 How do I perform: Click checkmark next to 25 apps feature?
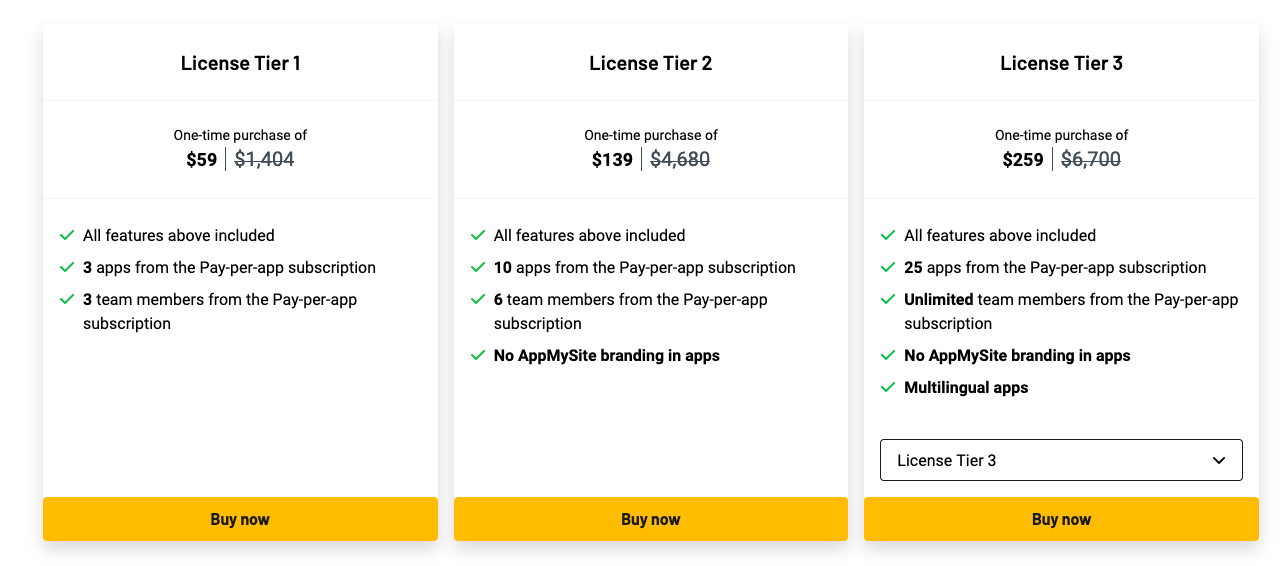[x=888, y=267]
